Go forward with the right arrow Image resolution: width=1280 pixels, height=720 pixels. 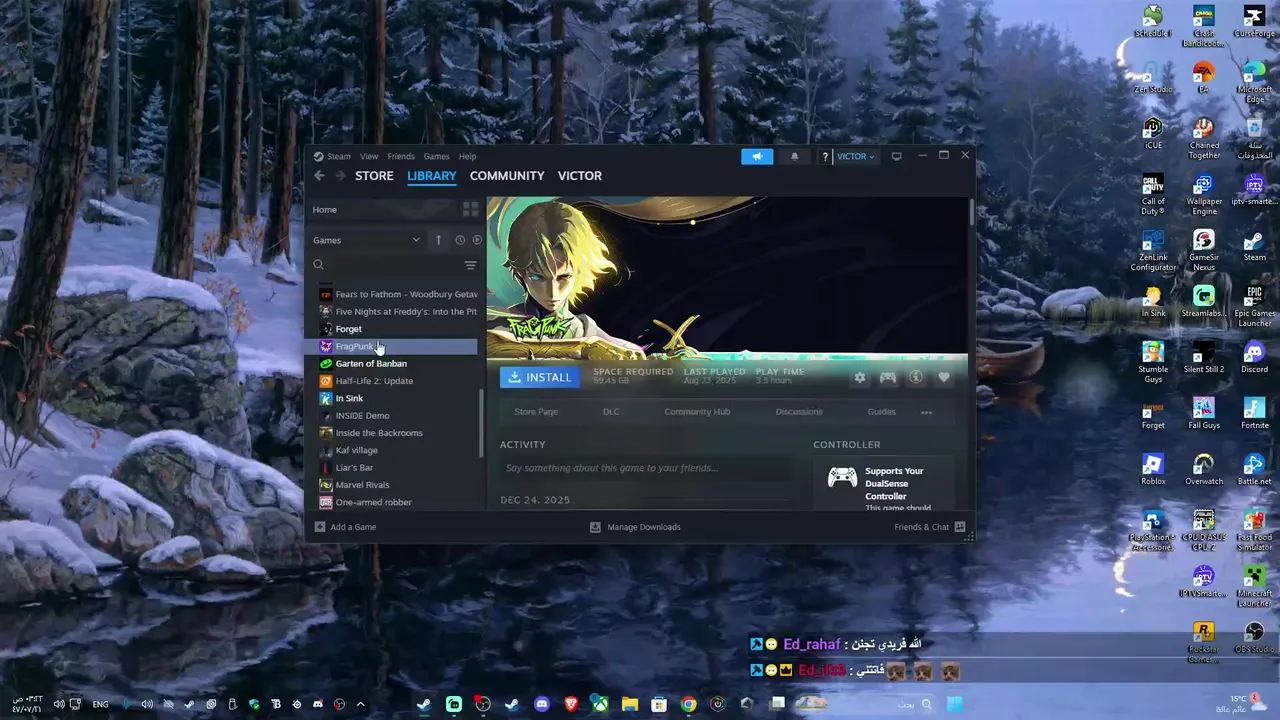pos(340,176)
